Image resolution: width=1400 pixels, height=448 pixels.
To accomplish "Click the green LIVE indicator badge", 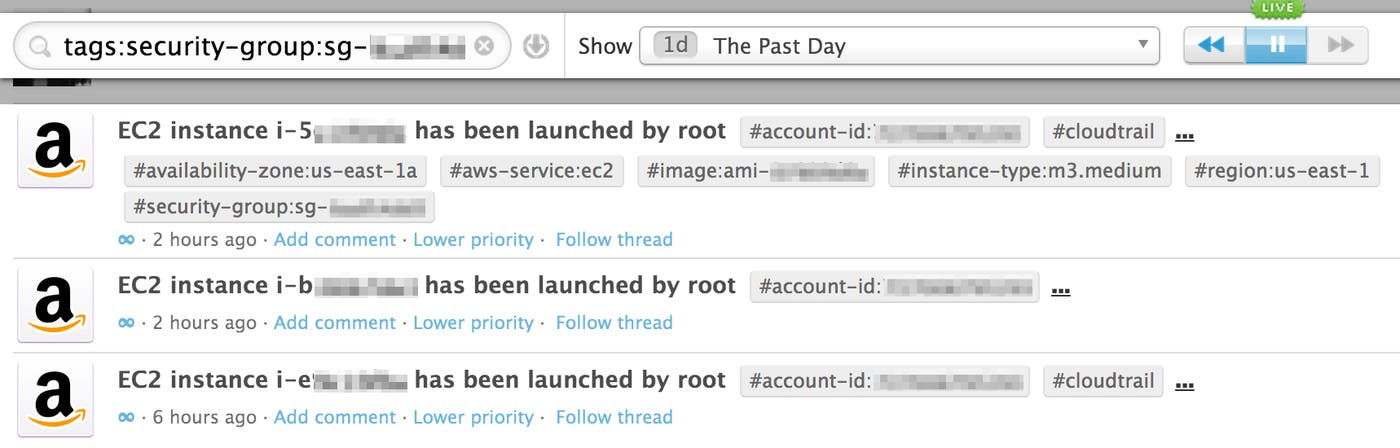I will [x=1277, y=8].
